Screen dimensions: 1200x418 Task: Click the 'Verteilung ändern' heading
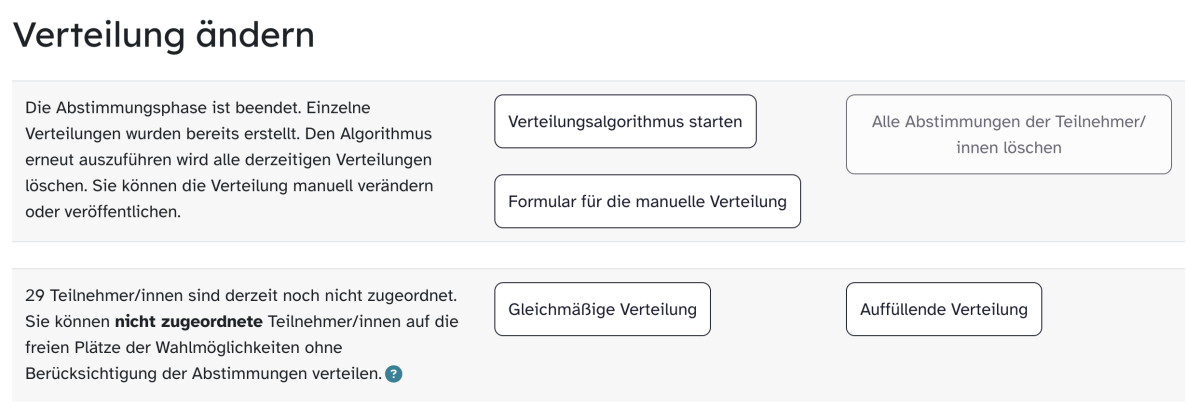(x=163, y=36)
